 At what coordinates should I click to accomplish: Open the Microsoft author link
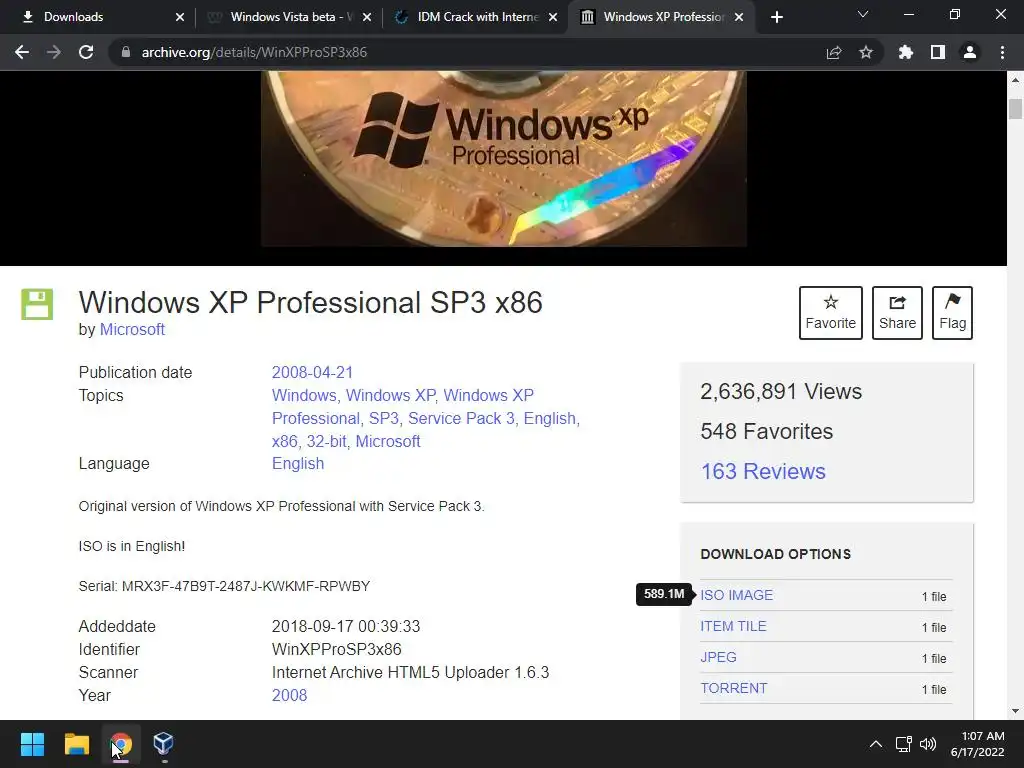(132, 330)
